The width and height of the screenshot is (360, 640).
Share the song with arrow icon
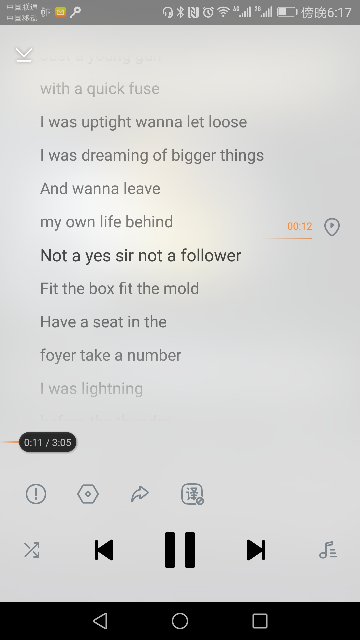click(140, 494)
